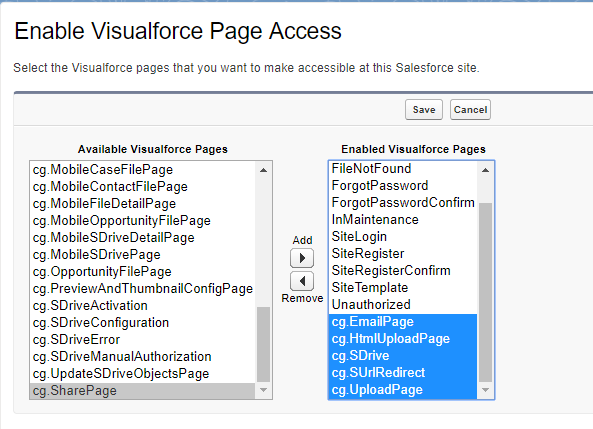Image resolution: width=593 pixels, height=429 pixels.
Task: Choose cg.SDriveConfiguration from available pages
Action: click(142, 323)
